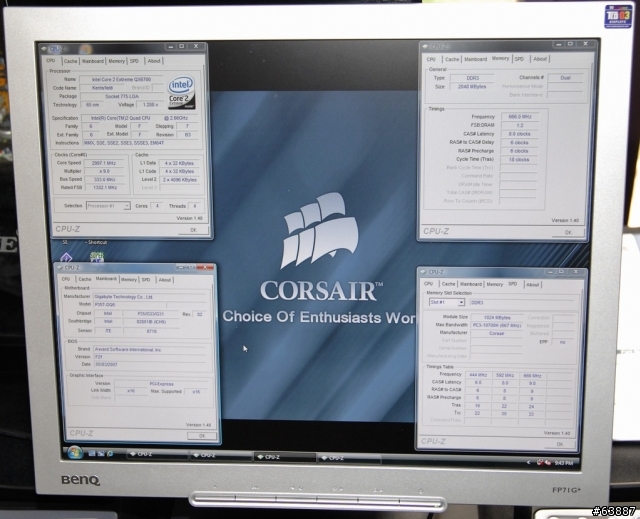Select Cache tab in Mainboard window
The height and width of the screenshot is (519, 640).
coord(84,279)
